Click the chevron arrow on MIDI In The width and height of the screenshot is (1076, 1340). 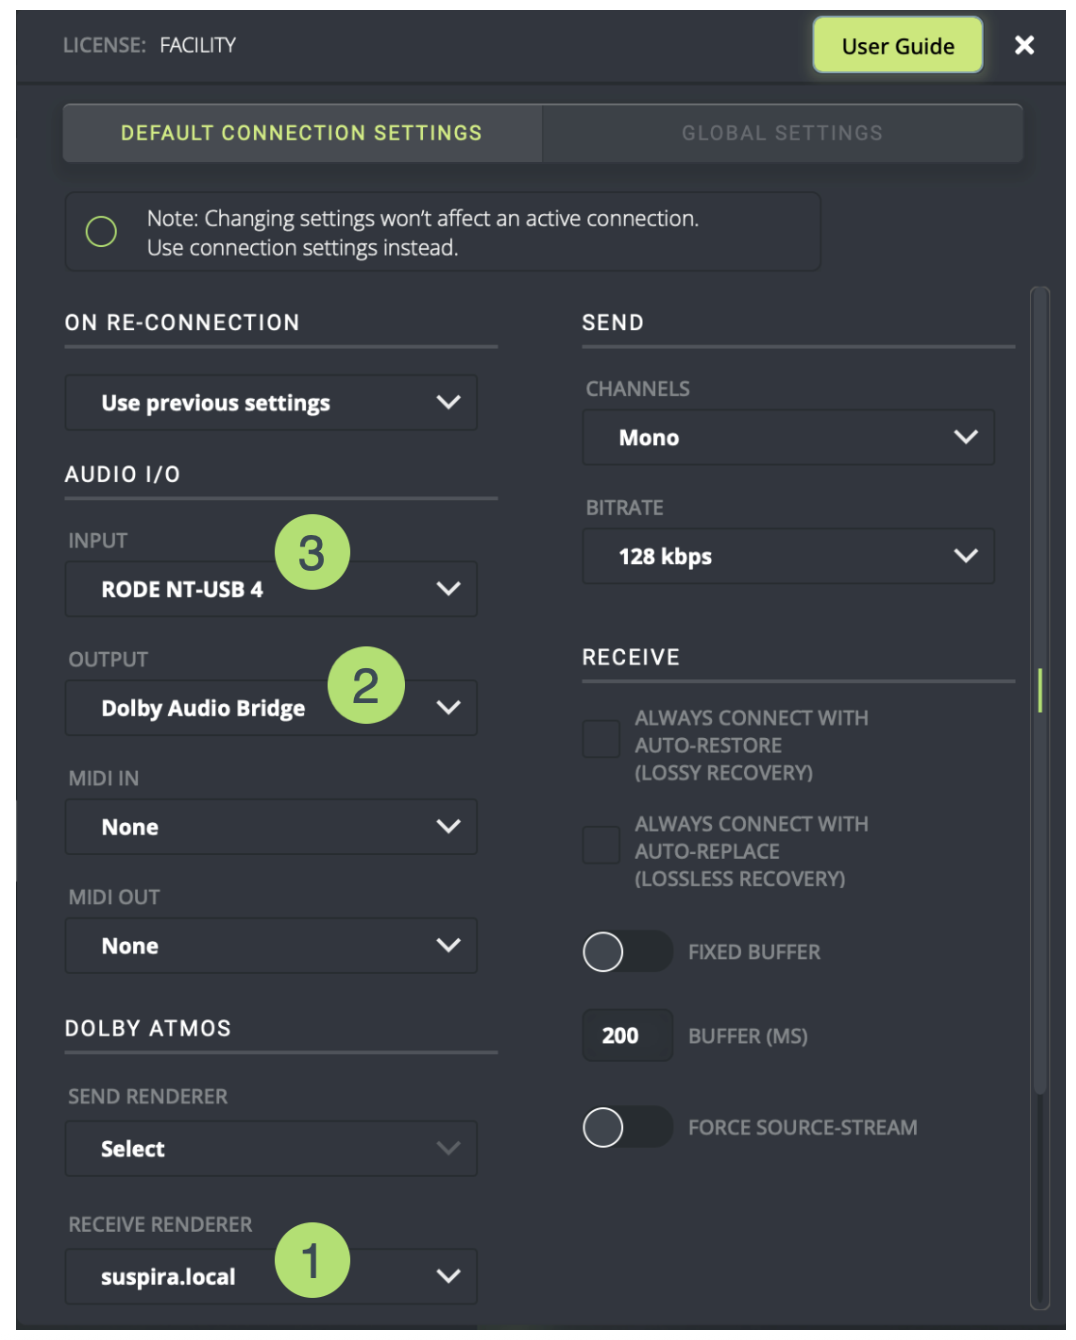pyautogui.click(x=449, y=827)
